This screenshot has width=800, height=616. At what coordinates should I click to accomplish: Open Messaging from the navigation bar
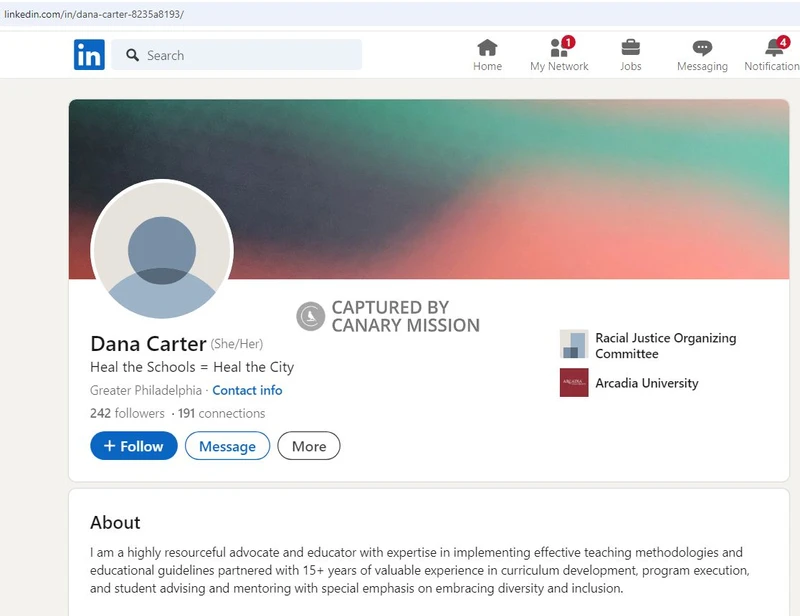tap(701, 47)
